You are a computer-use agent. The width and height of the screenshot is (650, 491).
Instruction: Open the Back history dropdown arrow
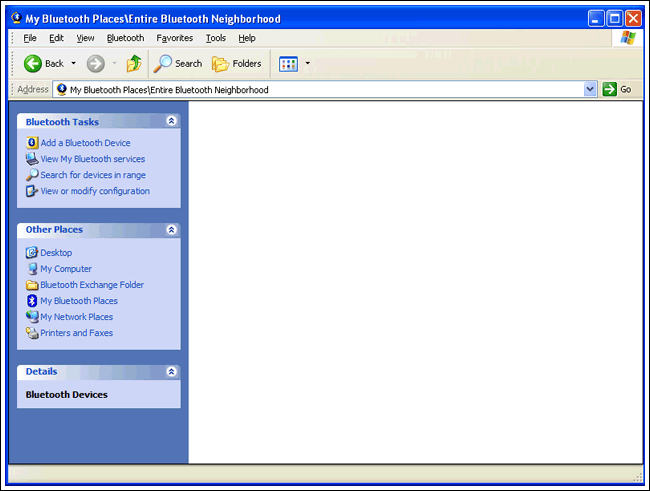[73, 63]
